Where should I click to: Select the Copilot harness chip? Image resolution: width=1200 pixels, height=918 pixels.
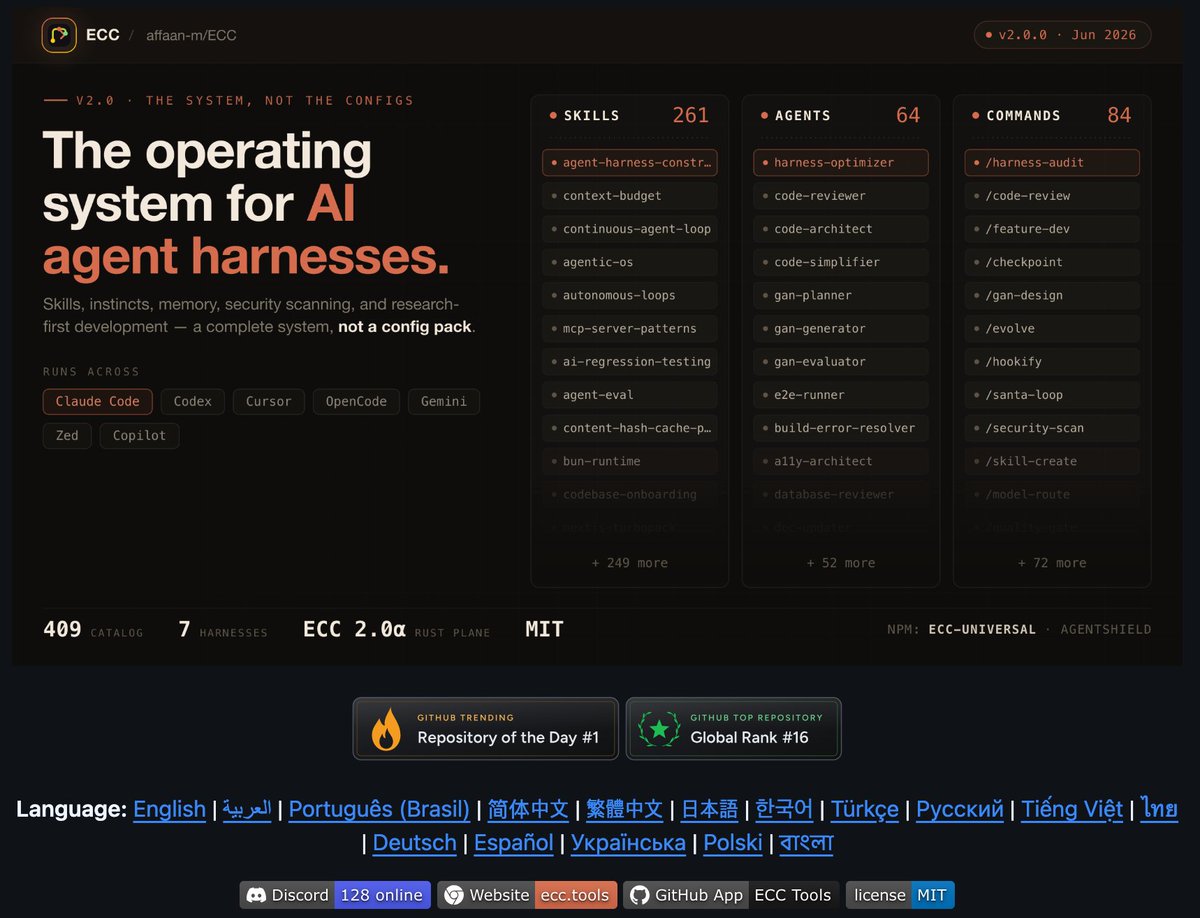click(x=140, y=436)
